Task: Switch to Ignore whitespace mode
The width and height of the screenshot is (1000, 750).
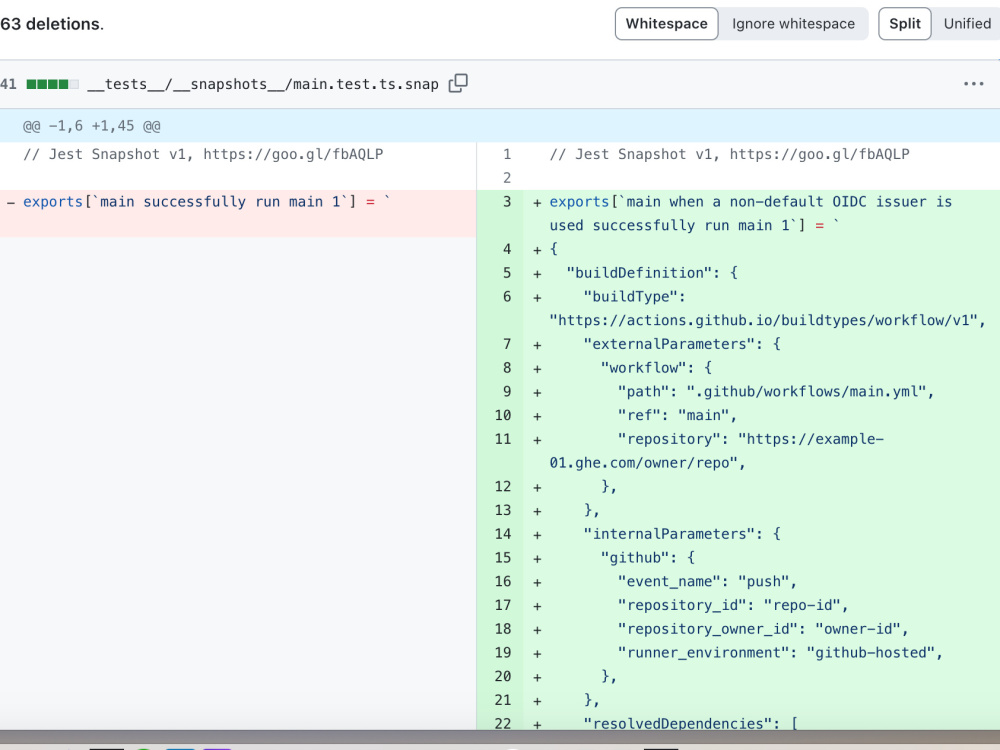Action: 793,24
